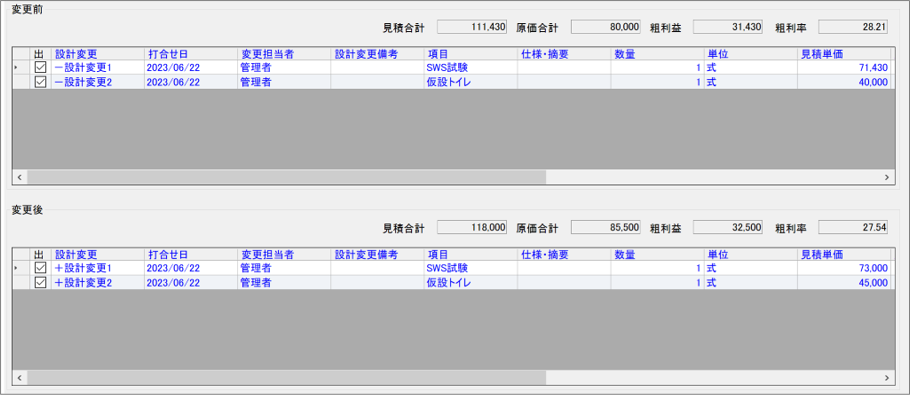
Task: Click 粗利益 field showing 31,430
Action: (728, 27)
